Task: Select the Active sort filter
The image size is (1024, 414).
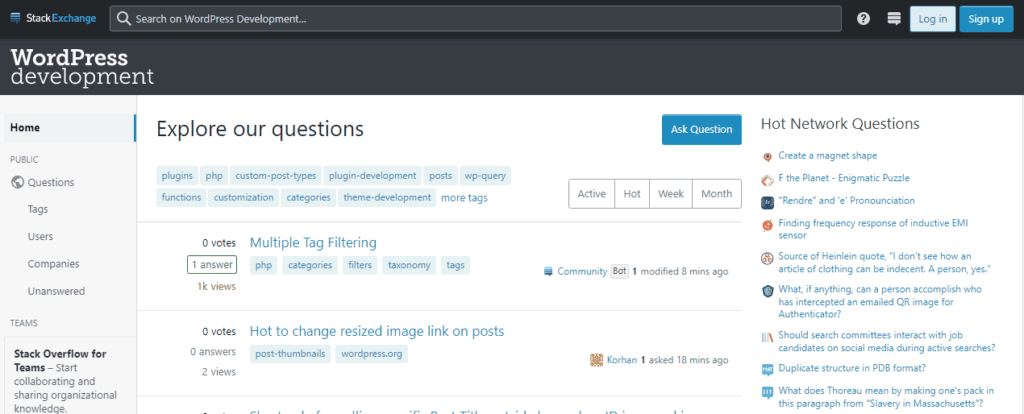Action: point(591,194)
